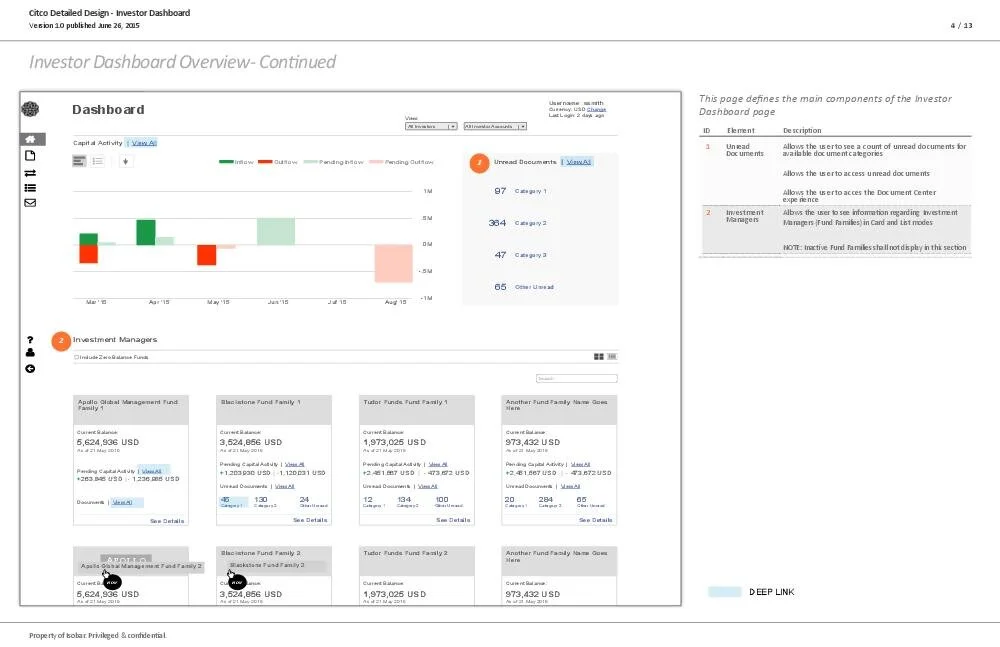
Task: Click the Pending Outflow legend swatch
Action: (x=376, y=162)
